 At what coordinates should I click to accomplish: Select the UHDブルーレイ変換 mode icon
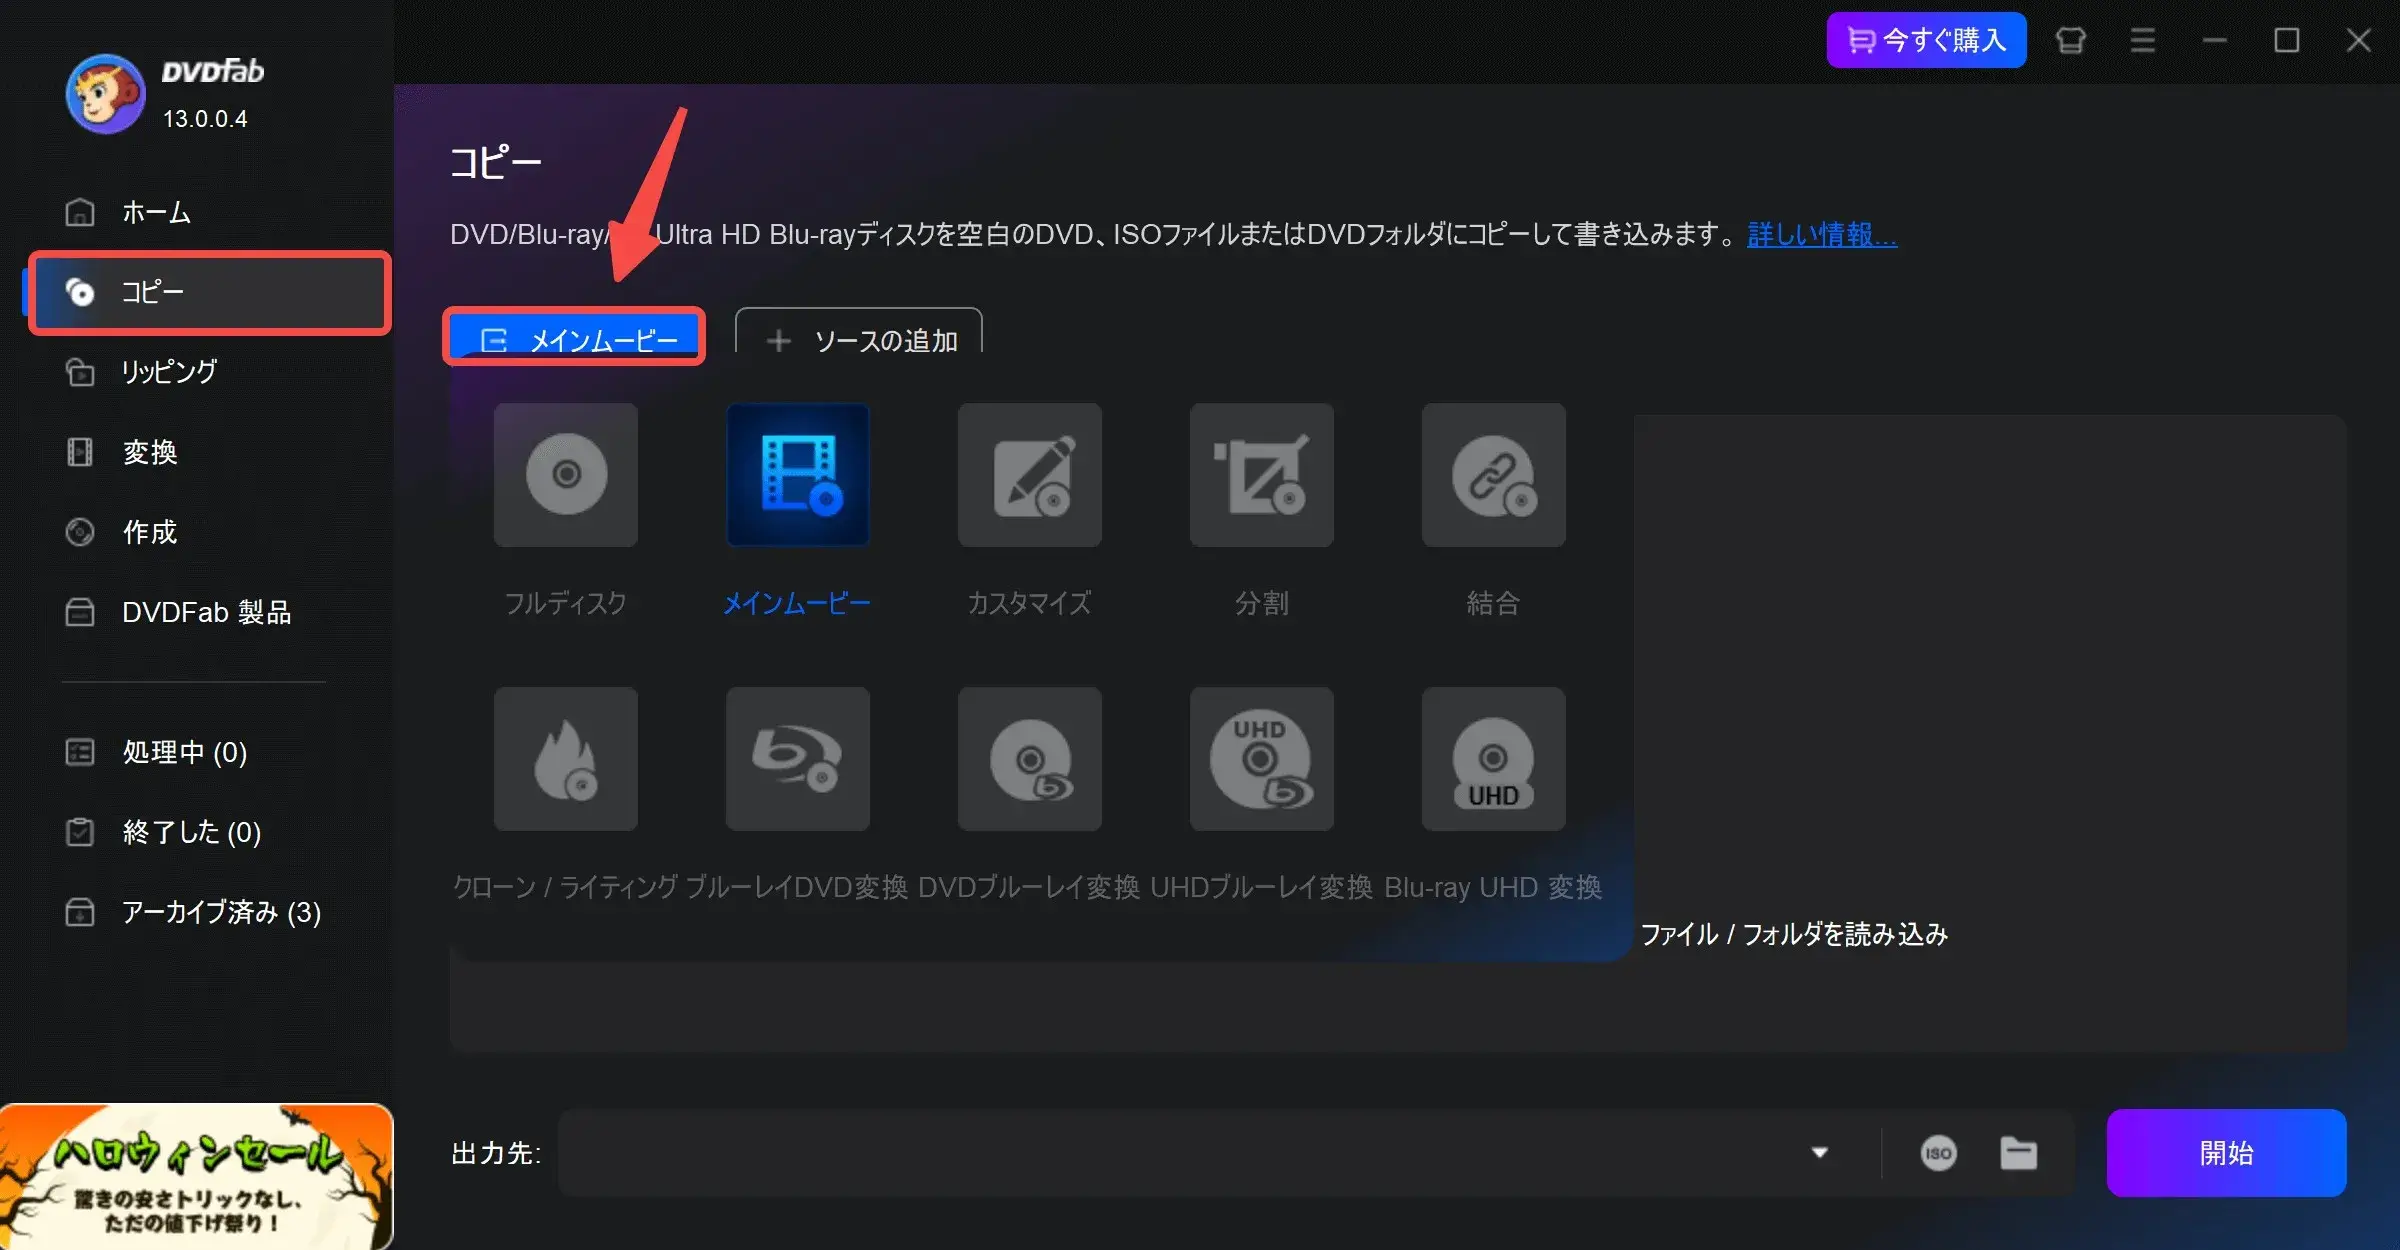pos(1262,759)
